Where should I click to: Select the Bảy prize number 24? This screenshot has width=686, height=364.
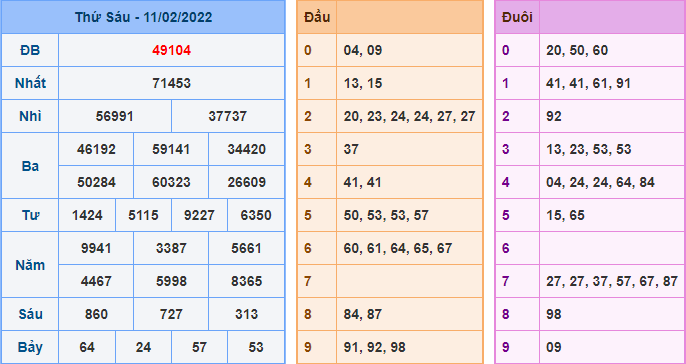coord(143,347)
